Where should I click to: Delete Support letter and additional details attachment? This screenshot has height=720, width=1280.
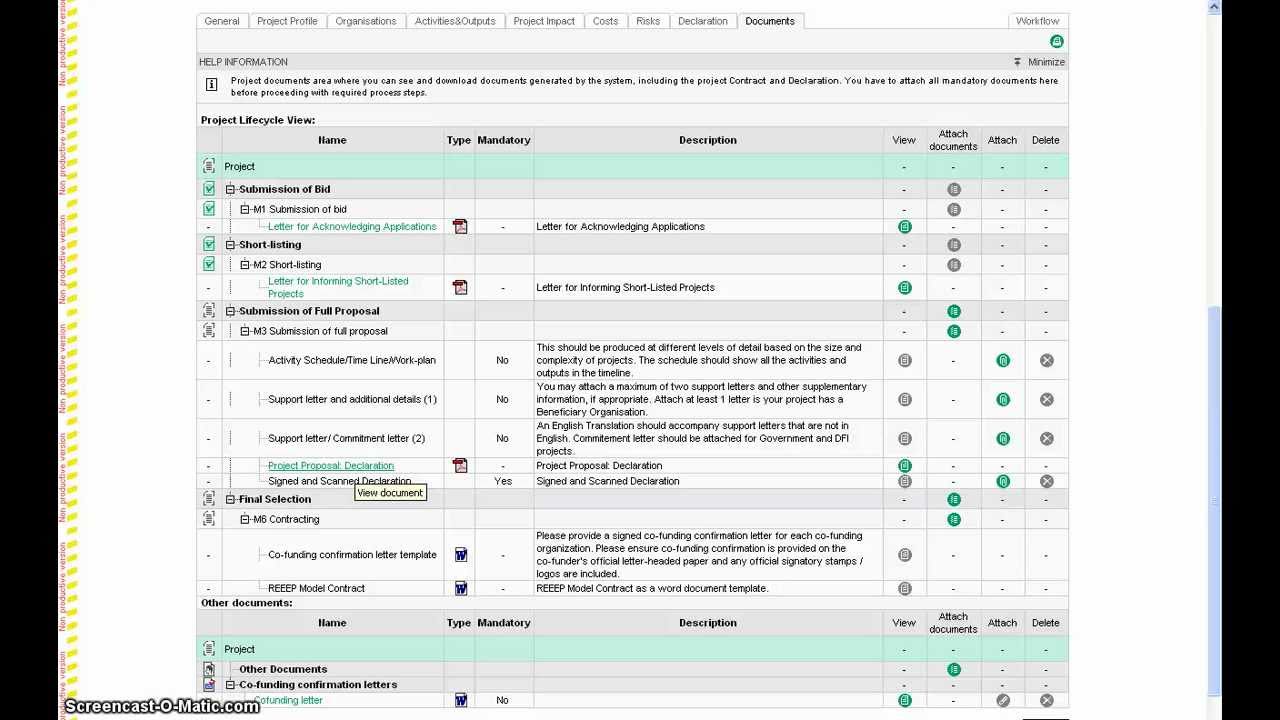(1046, 400)
